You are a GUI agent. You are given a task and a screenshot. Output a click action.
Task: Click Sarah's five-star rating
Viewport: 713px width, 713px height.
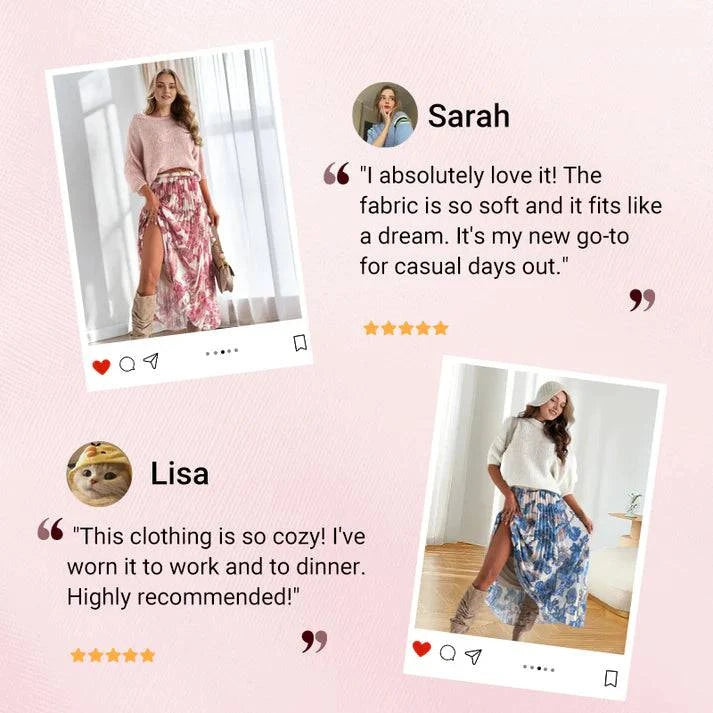coord(406,328)
